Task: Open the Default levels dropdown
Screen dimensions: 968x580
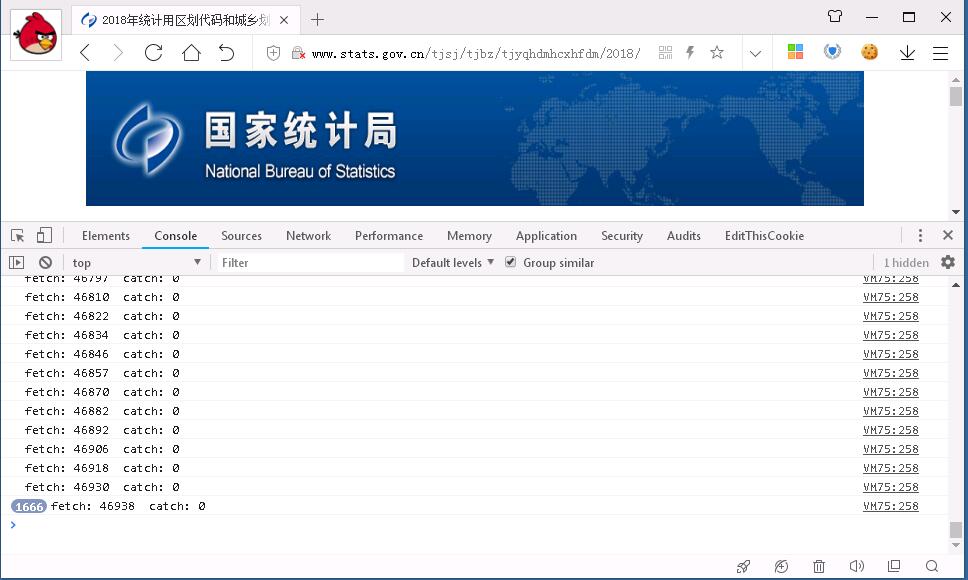Action: 453,263
